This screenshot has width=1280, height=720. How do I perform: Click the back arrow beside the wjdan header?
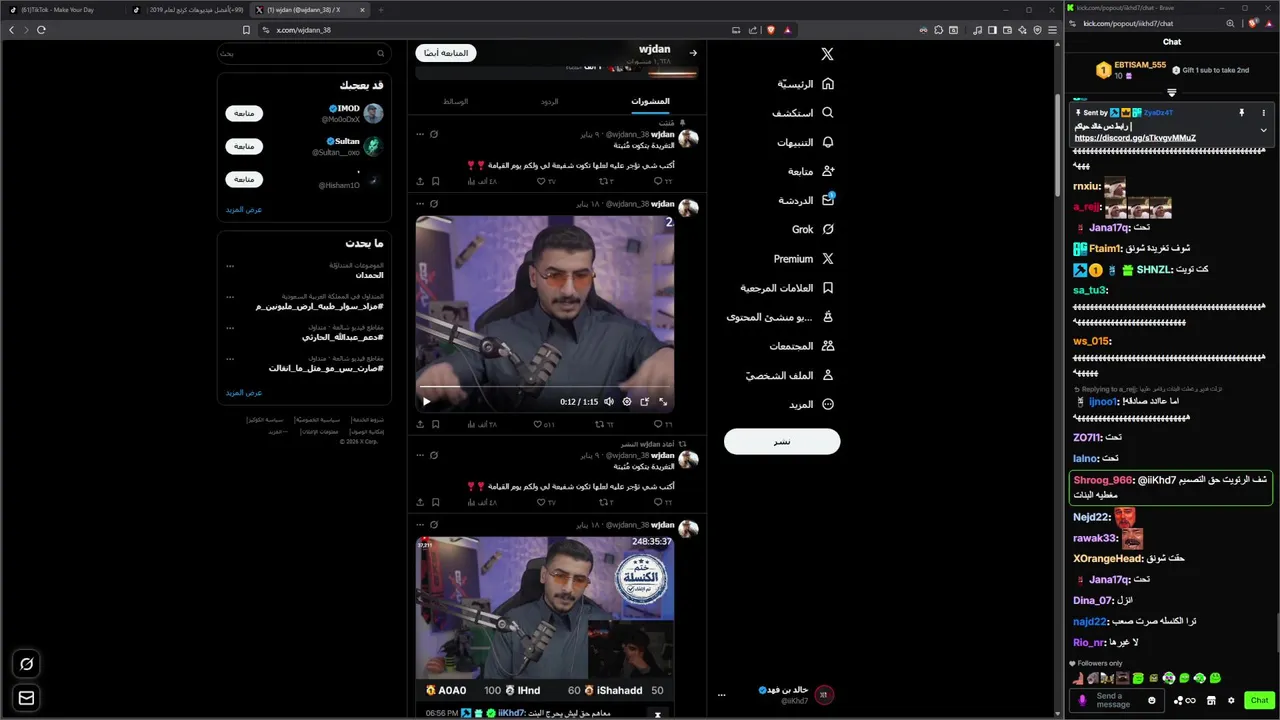pyautogui.click(x=693, y=52)
